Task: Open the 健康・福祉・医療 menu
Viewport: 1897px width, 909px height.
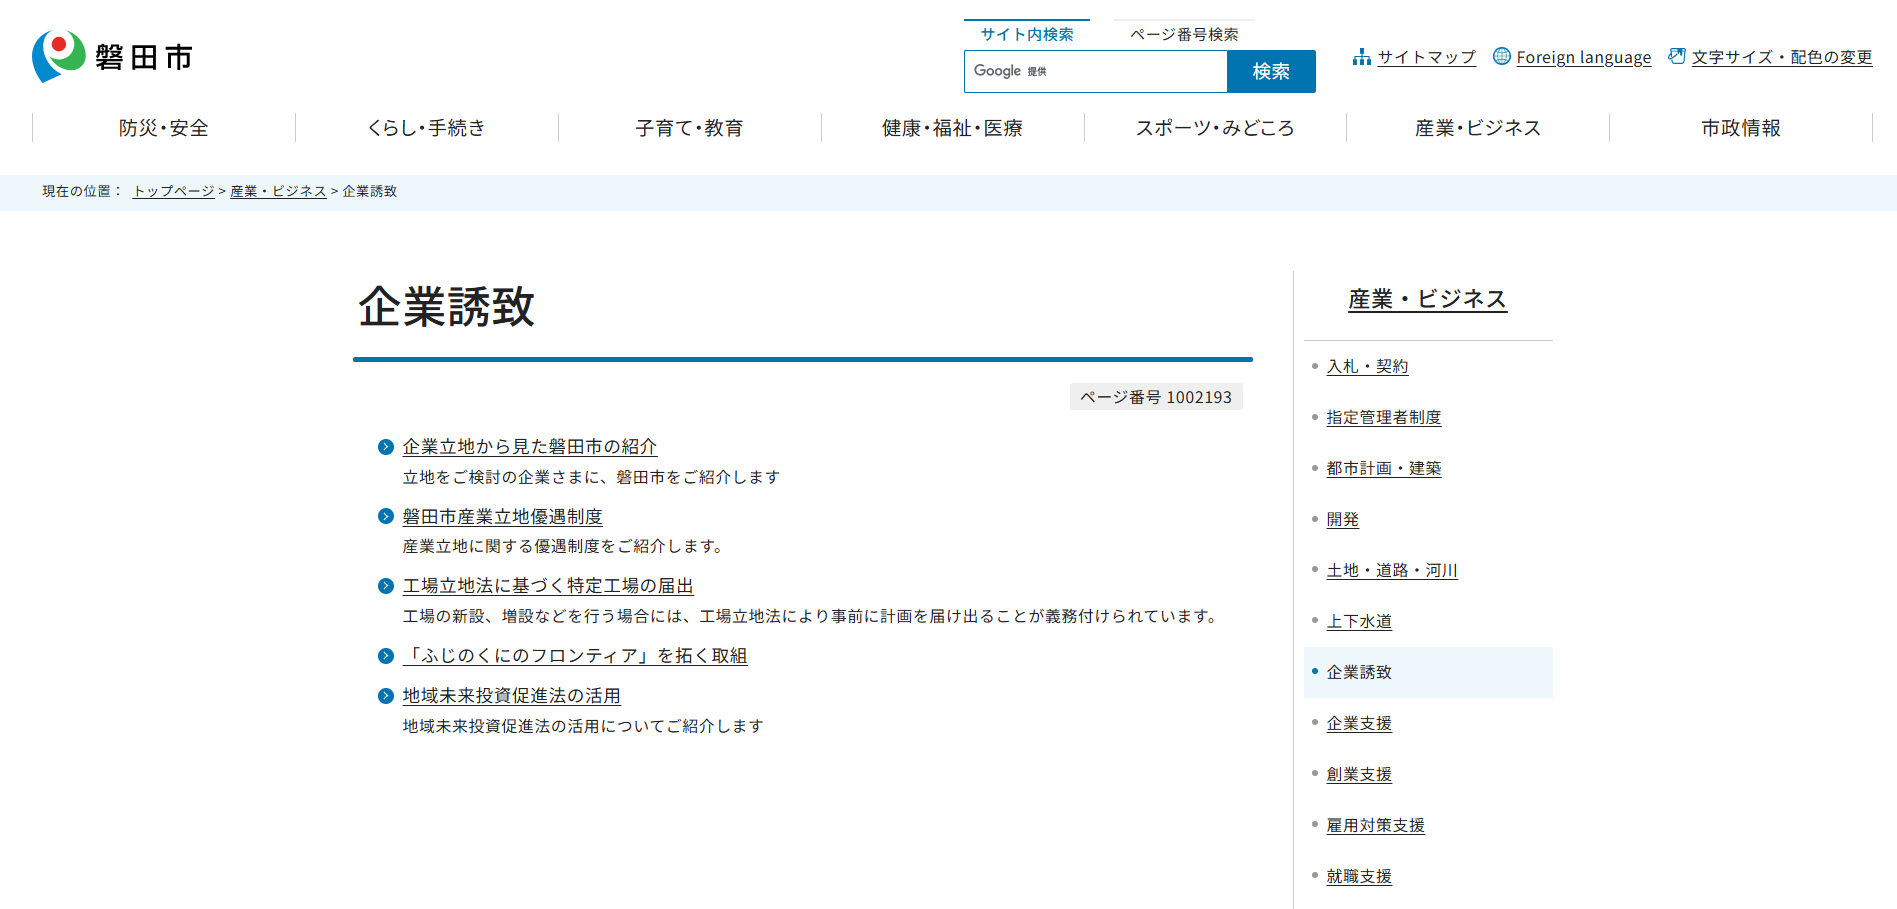Action: (953, 128)
